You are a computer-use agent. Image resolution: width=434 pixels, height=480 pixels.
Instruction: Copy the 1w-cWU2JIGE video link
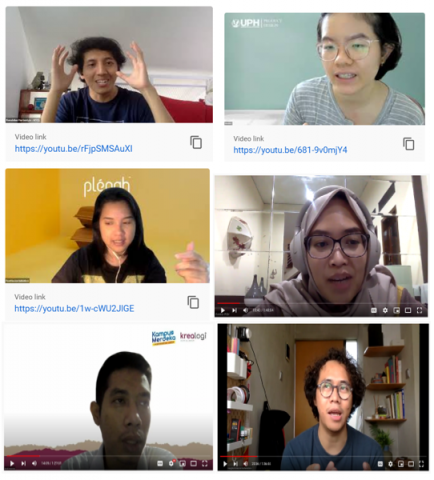[193, 302]
